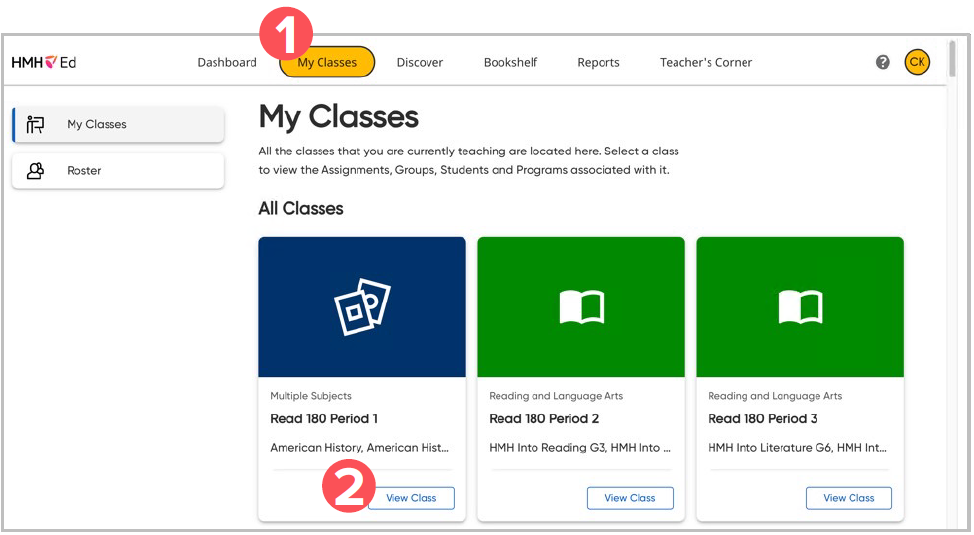Image resolution: width=974 pixels, height=535 pixels.
Task: Click the cards icon on Period 1 tile
Action: coord(362,307)
